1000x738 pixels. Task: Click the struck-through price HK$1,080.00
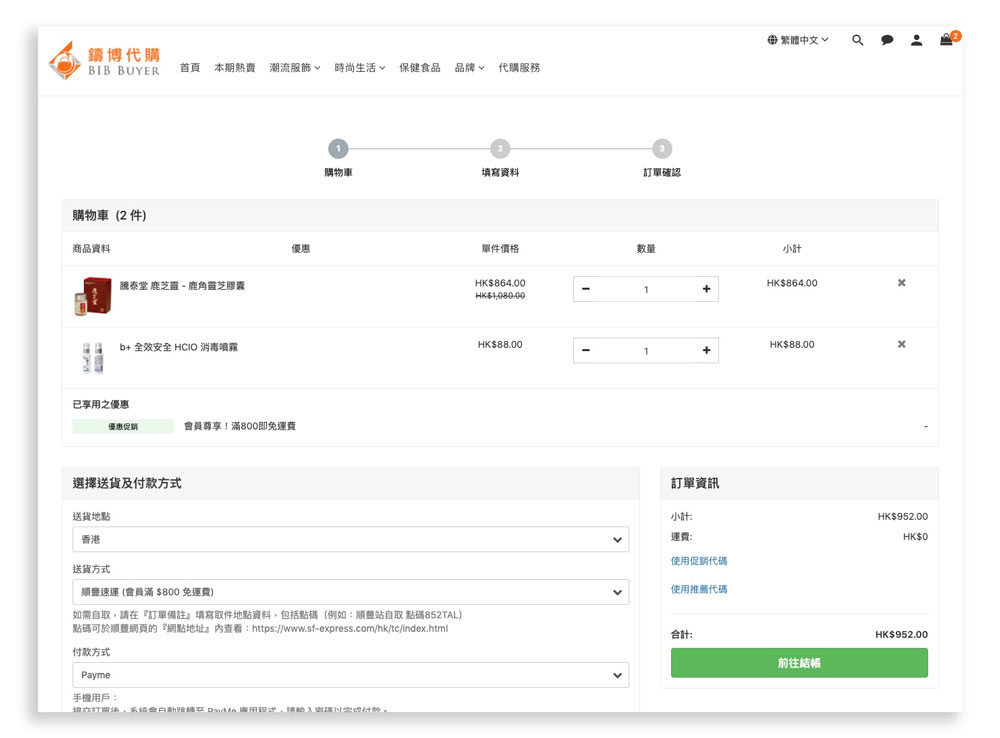[500, 295]
